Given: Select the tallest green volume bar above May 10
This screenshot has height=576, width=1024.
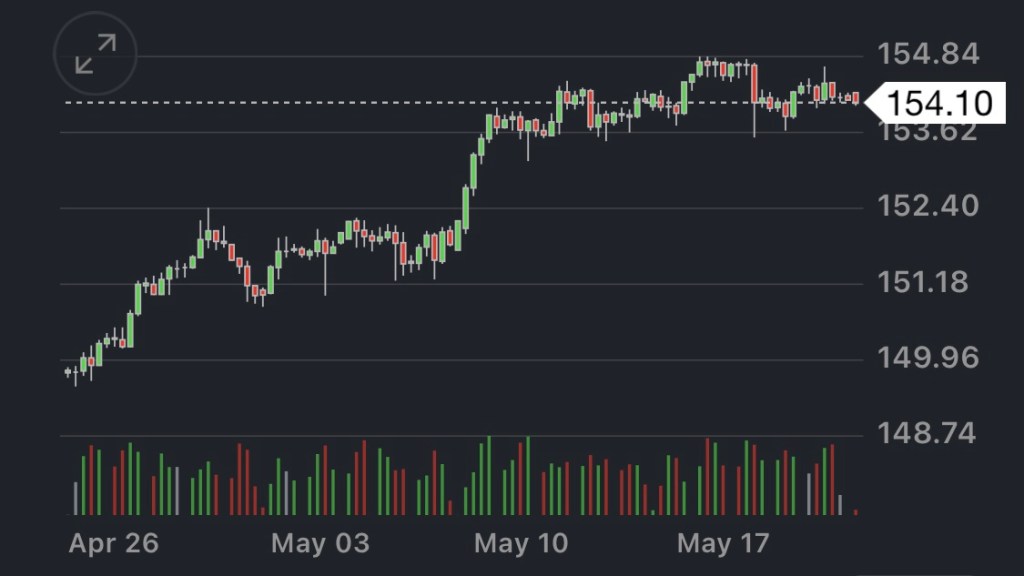Looking at the screenshot, I should tap(527, 476).
